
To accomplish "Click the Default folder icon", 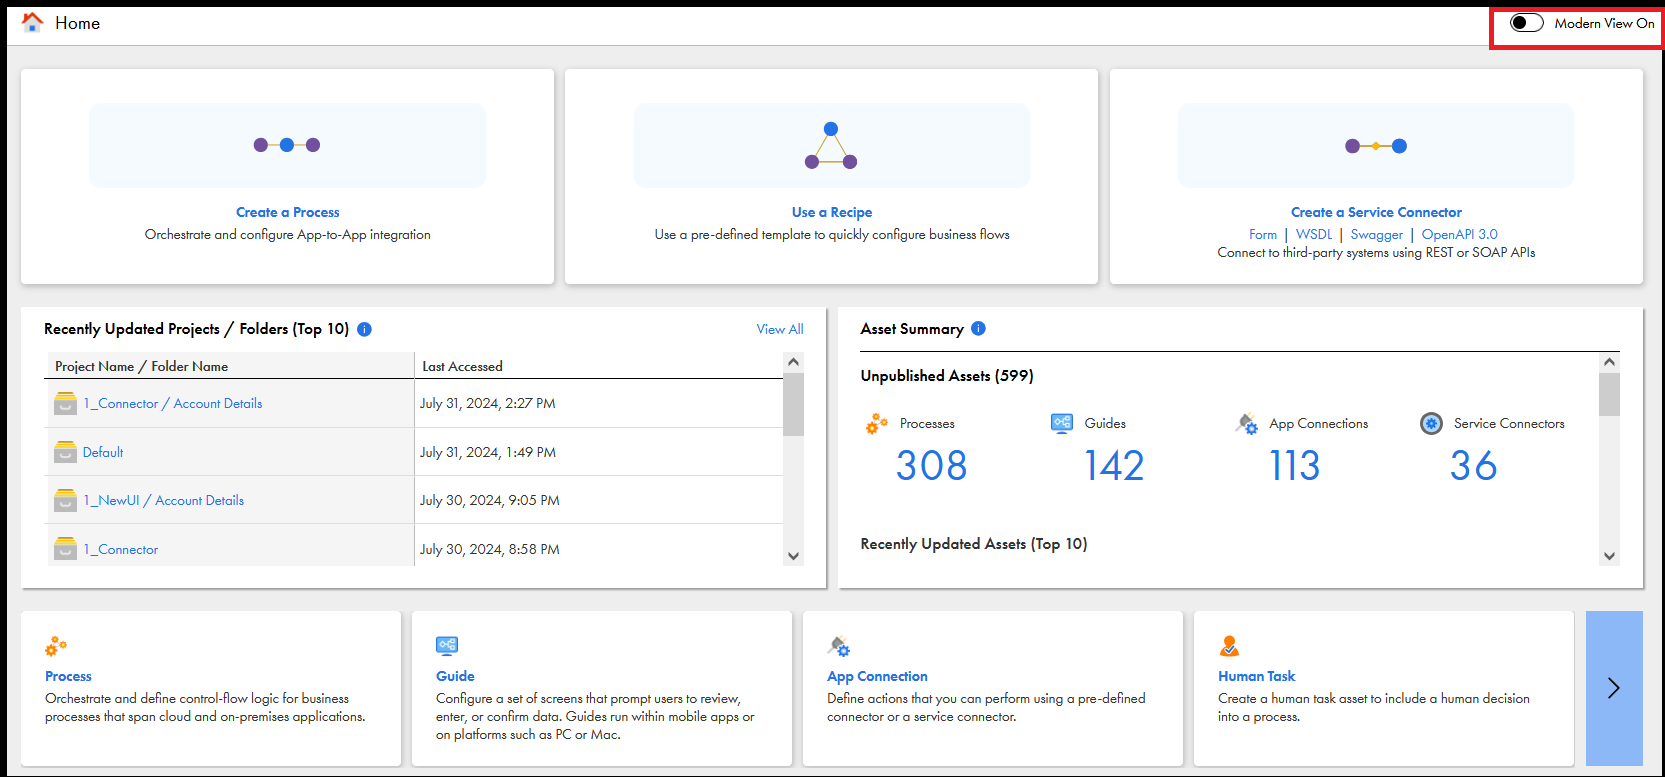I will 66,452.
